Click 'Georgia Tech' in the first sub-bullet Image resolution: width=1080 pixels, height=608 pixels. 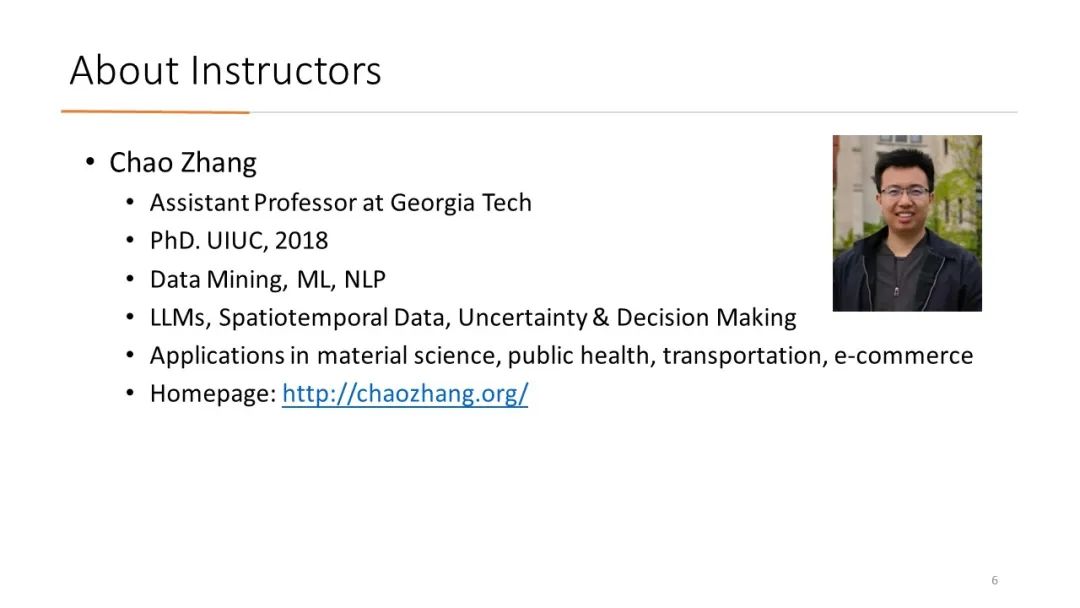click(x=461, y=202)
